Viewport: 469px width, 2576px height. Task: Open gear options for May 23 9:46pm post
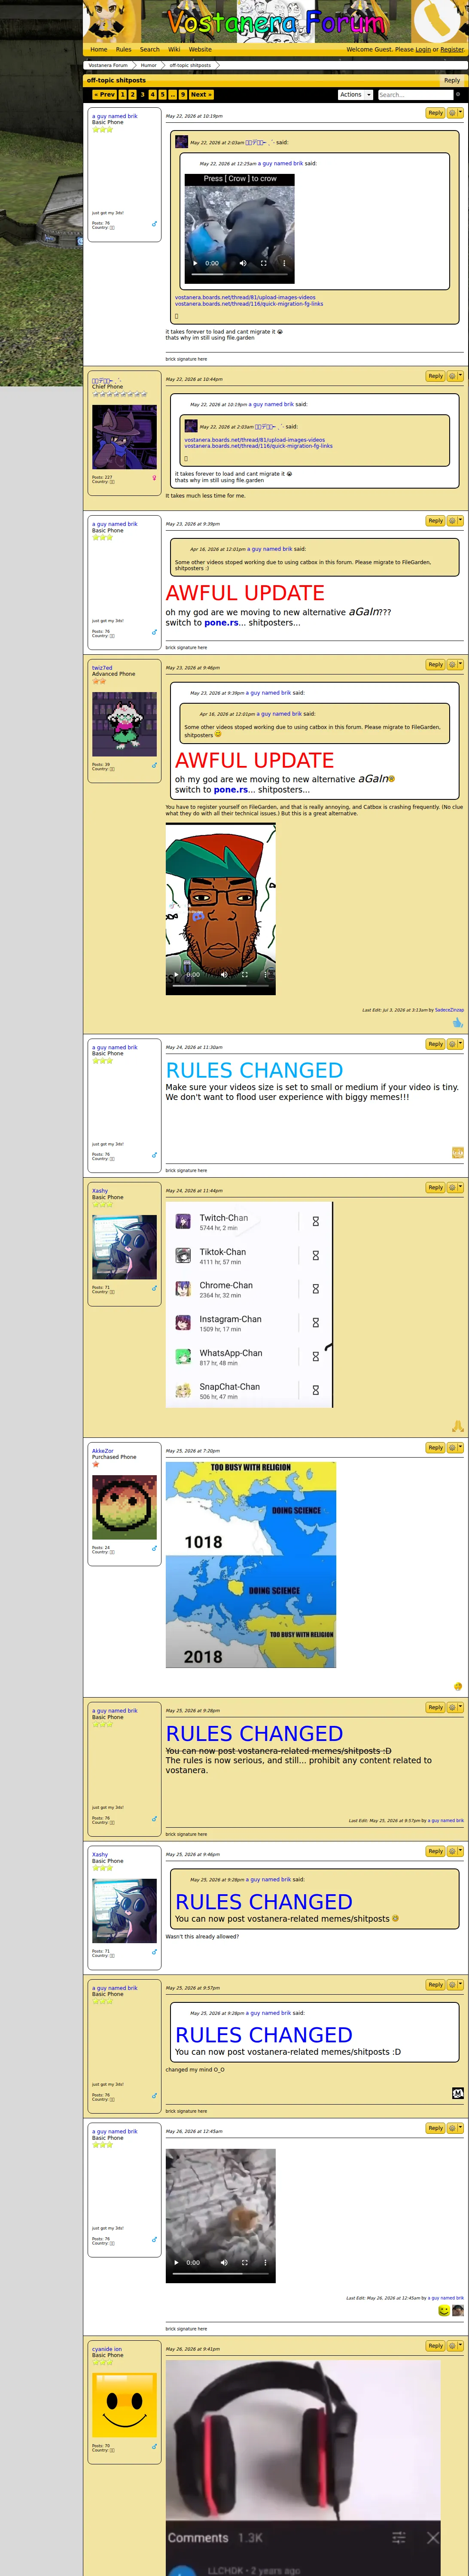coord(455,665)
